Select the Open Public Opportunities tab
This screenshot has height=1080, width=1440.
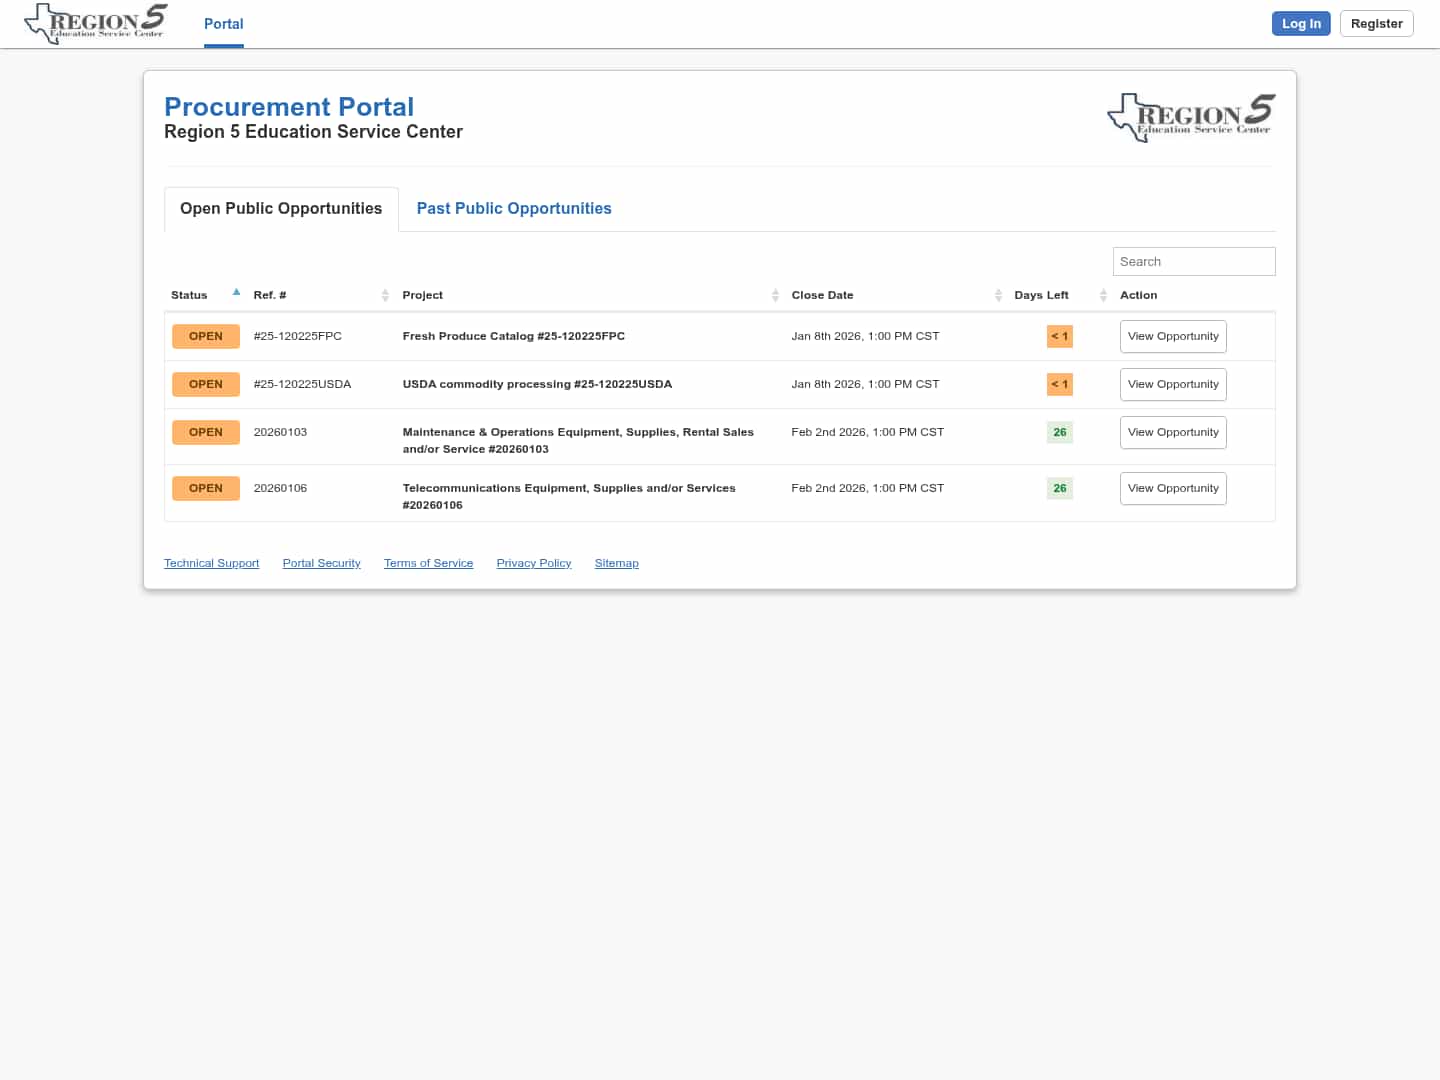(x=281, y=208)
